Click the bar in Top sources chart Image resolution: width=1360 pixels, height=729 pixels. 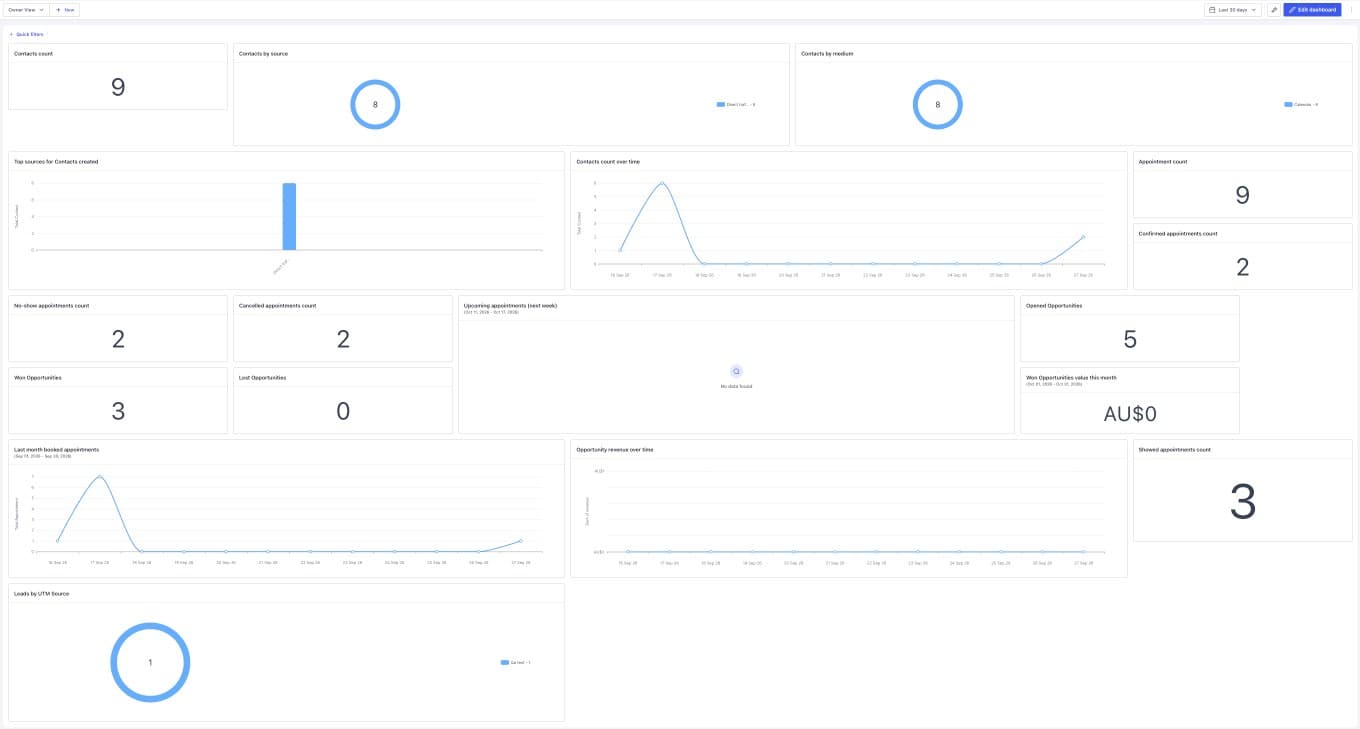(x=289, y=216)
